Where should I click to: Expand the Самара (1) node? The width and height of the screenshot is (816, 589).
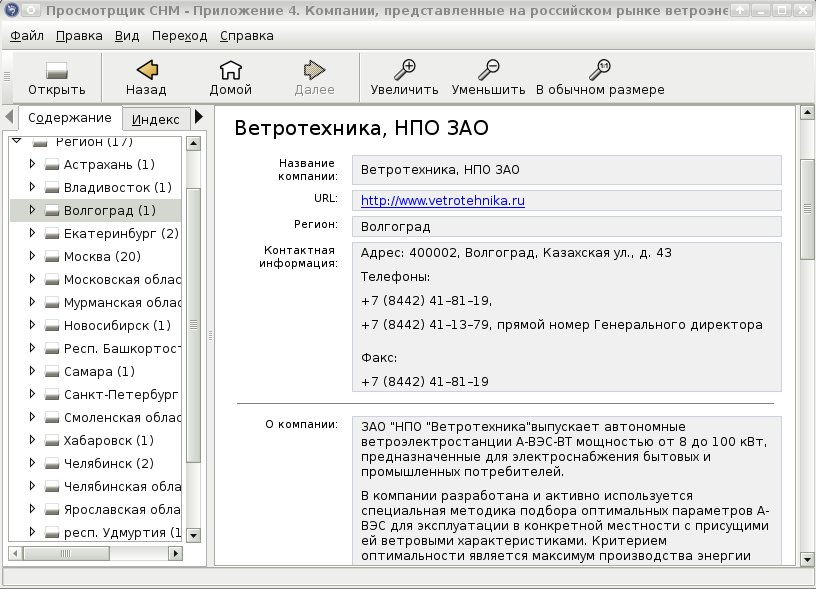[32, 370]
